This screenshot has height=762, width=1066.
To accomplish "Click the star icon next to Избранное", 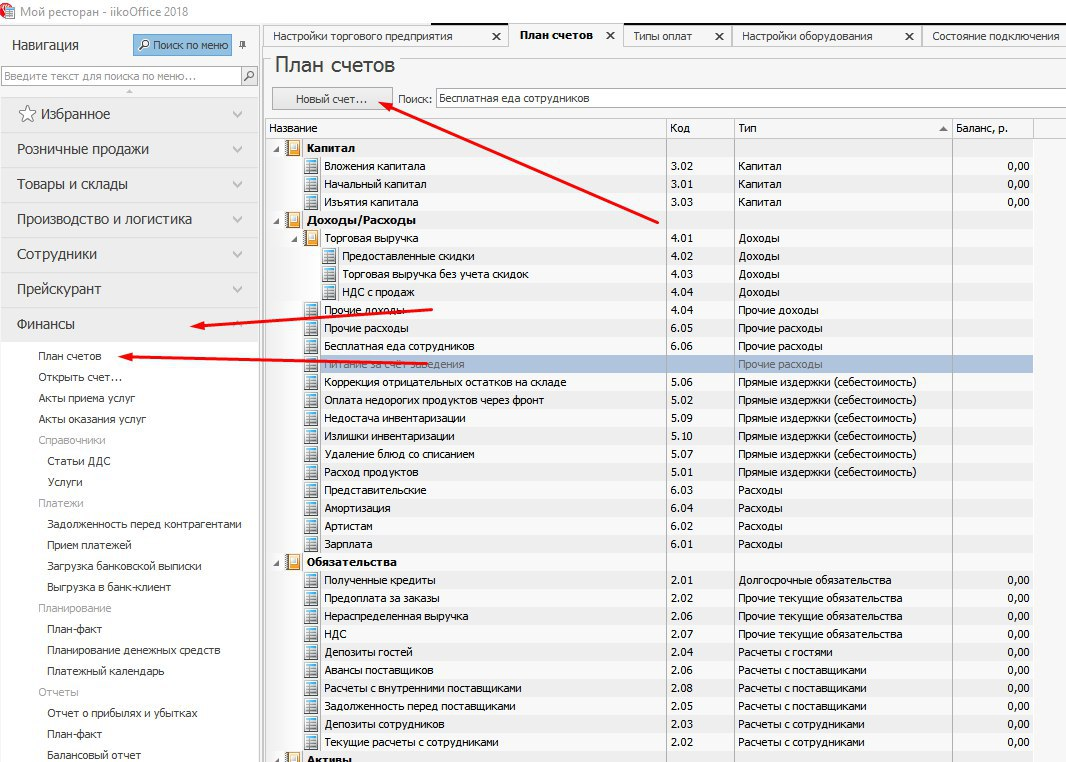I will pyautogui.click(x=28, y=114).
